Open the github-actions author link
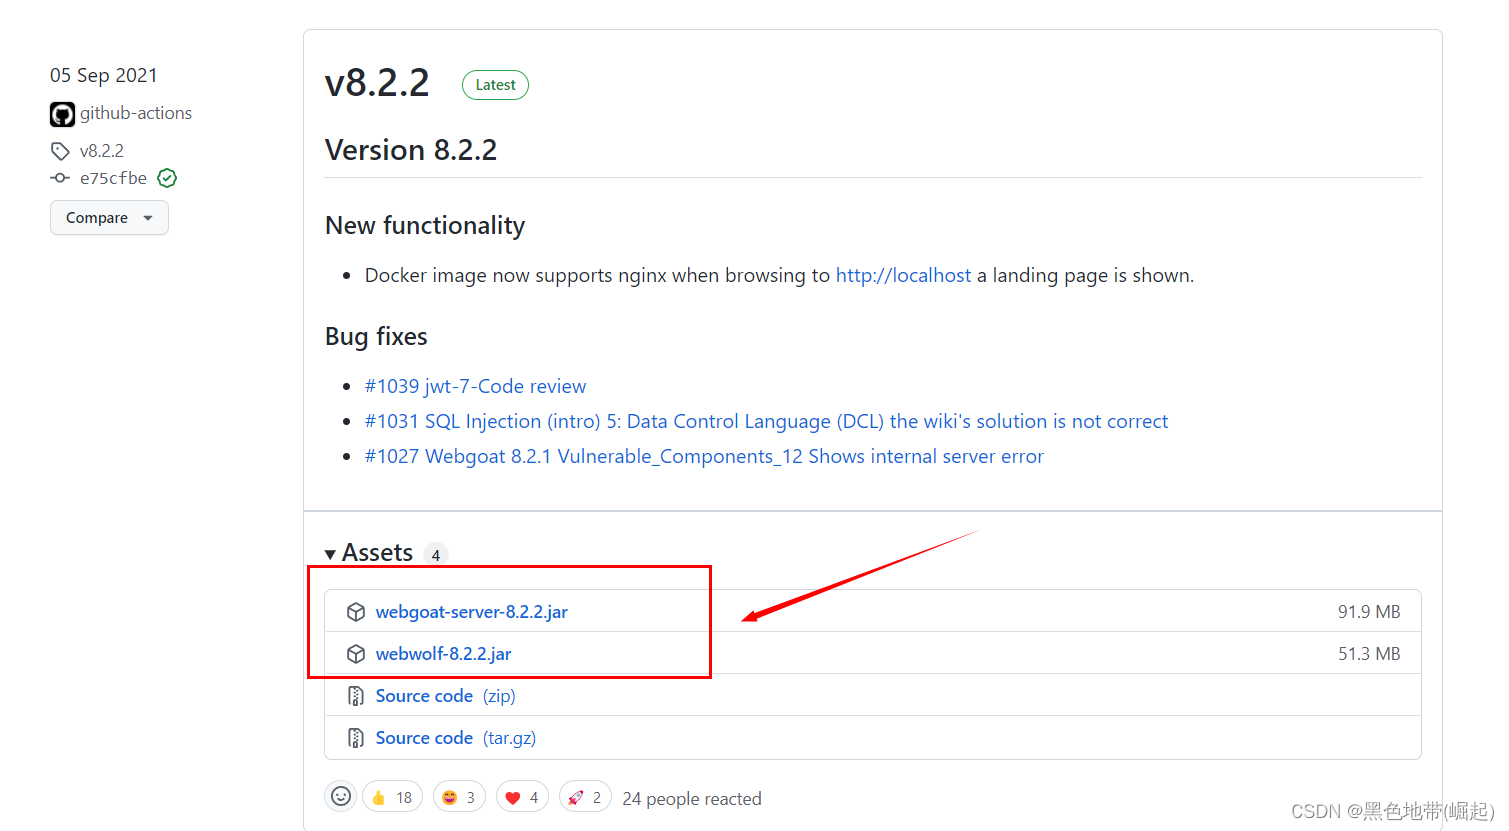This screenshot has width=1509, height=831. [x=136, y=113]
